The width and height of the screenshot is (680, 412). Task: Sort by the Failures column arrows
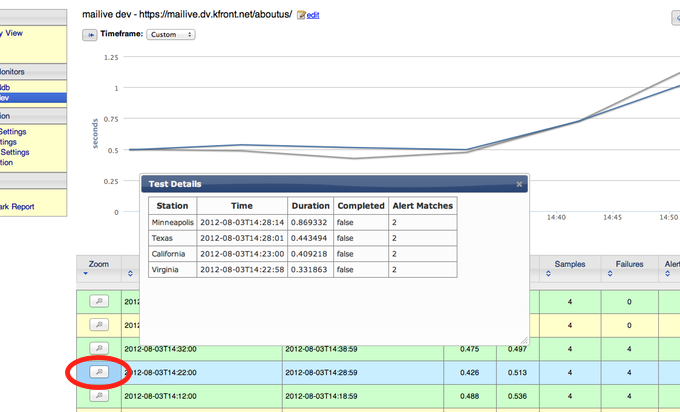(609, 274)
